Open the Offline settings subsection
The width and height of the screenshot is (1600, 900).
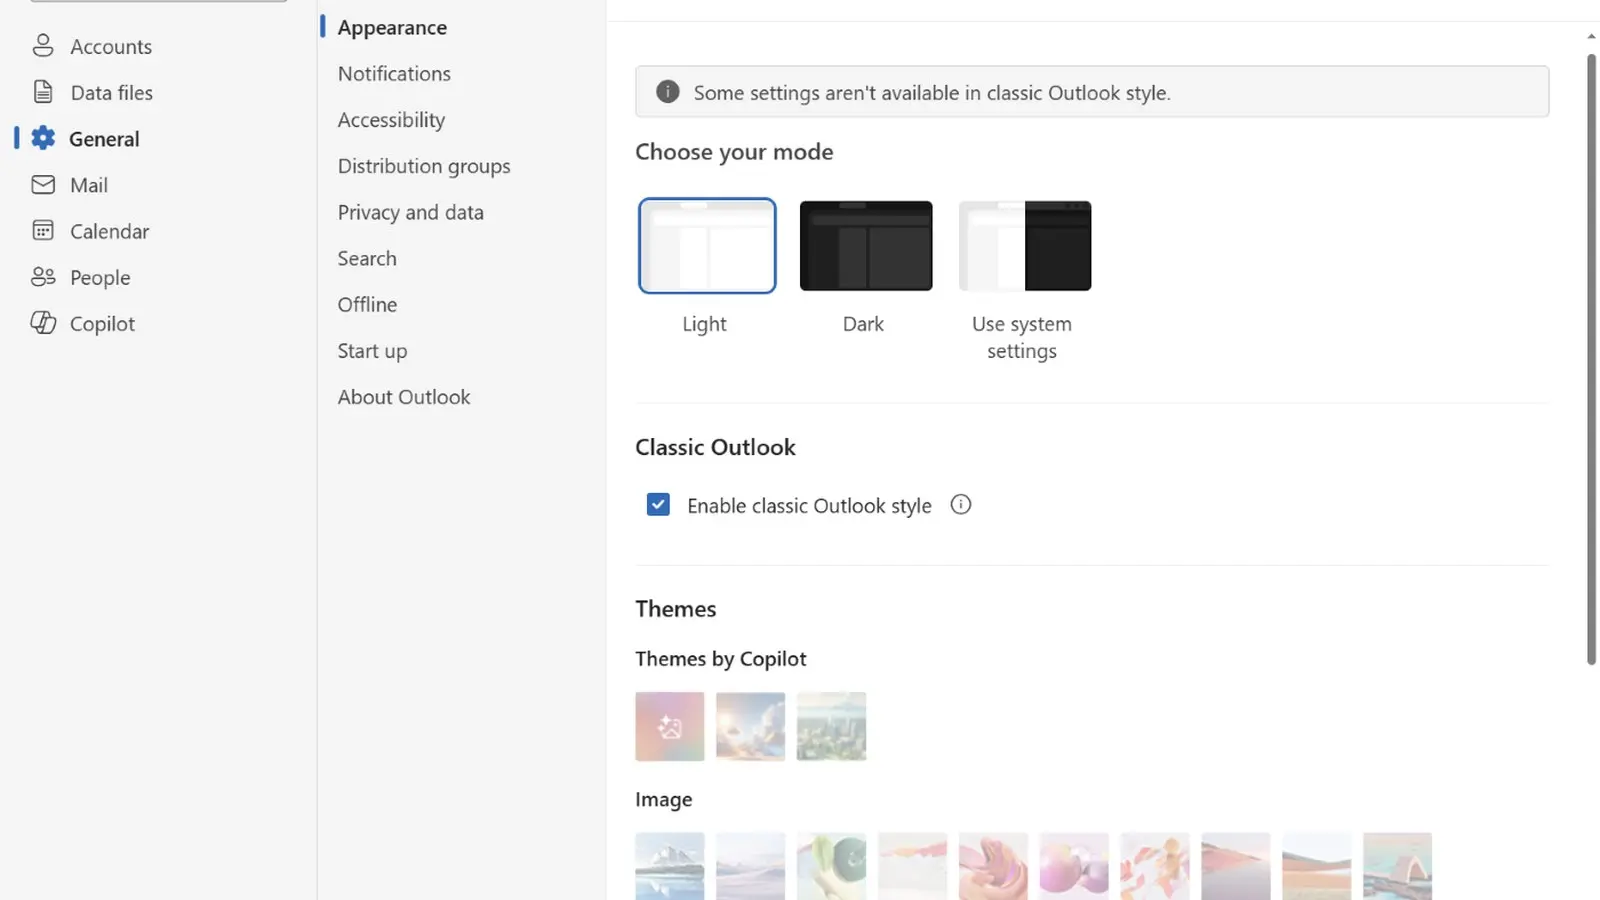tap(367, 304)
